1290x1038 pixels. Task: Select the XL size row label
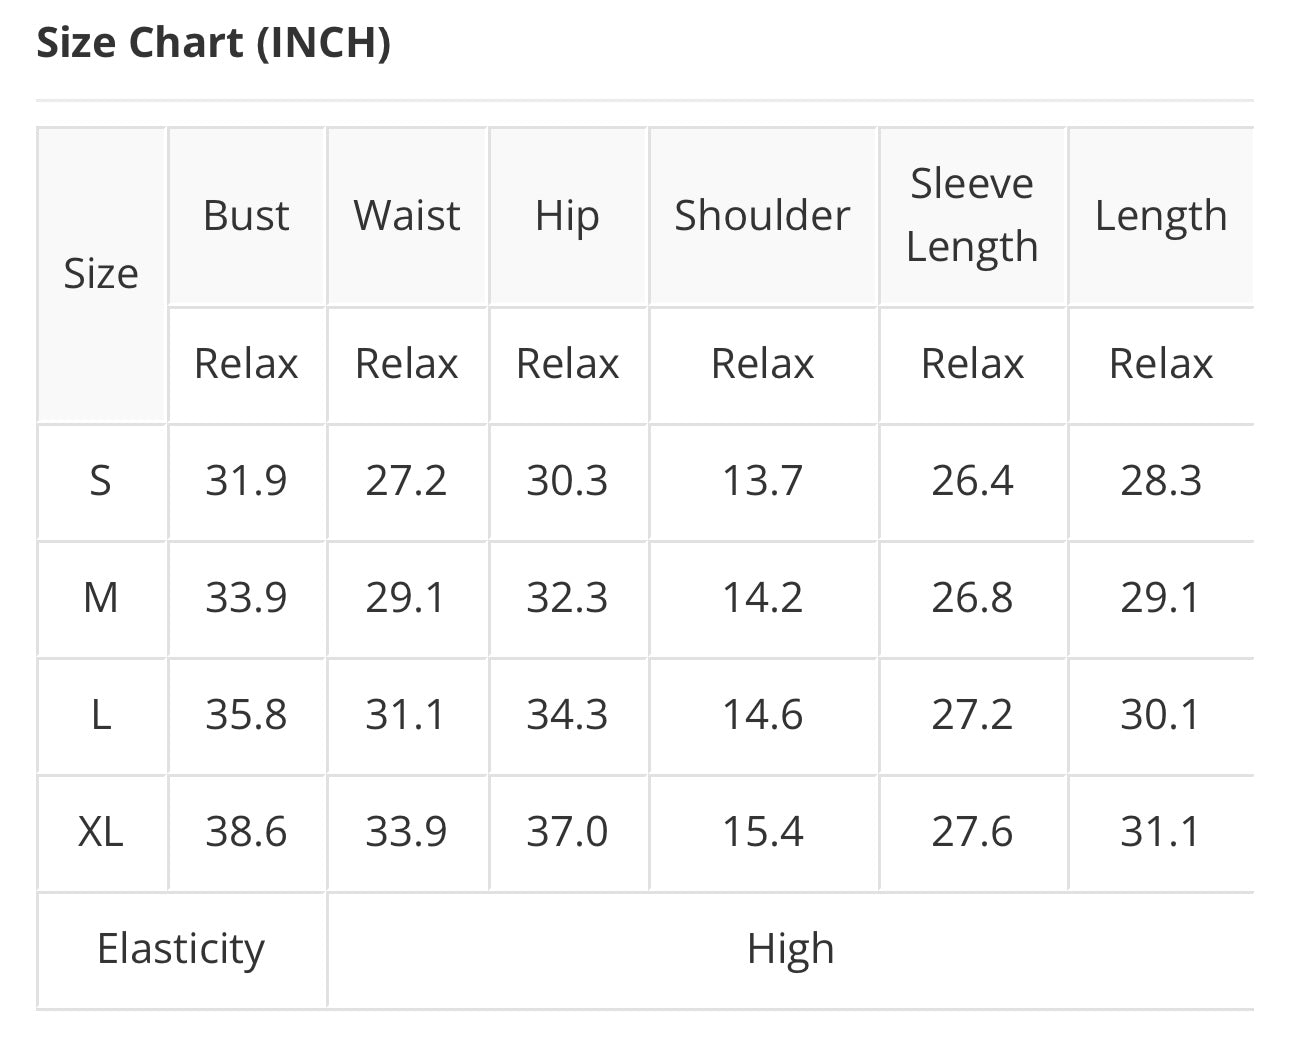click(x=101, y=832)
